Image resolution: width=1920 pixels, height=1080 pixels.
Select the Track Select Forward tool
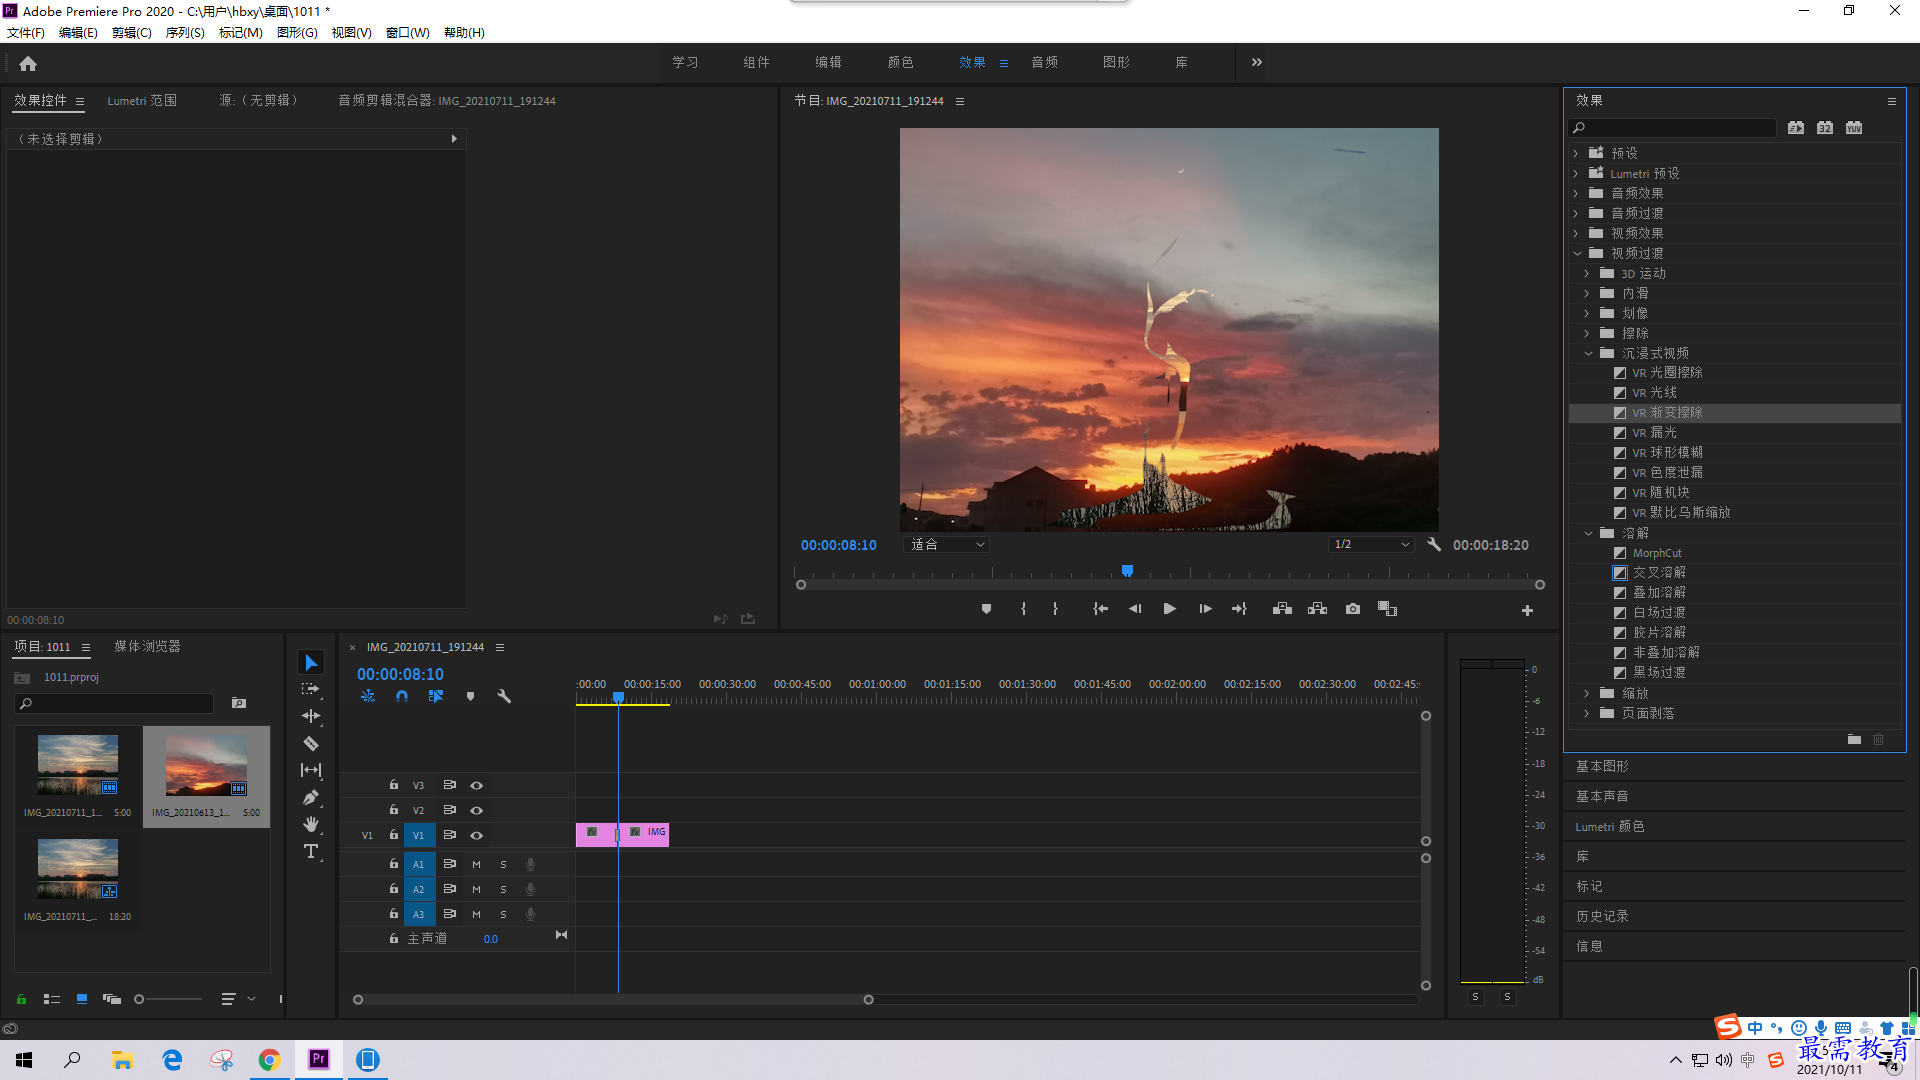[x=311, y=689]
